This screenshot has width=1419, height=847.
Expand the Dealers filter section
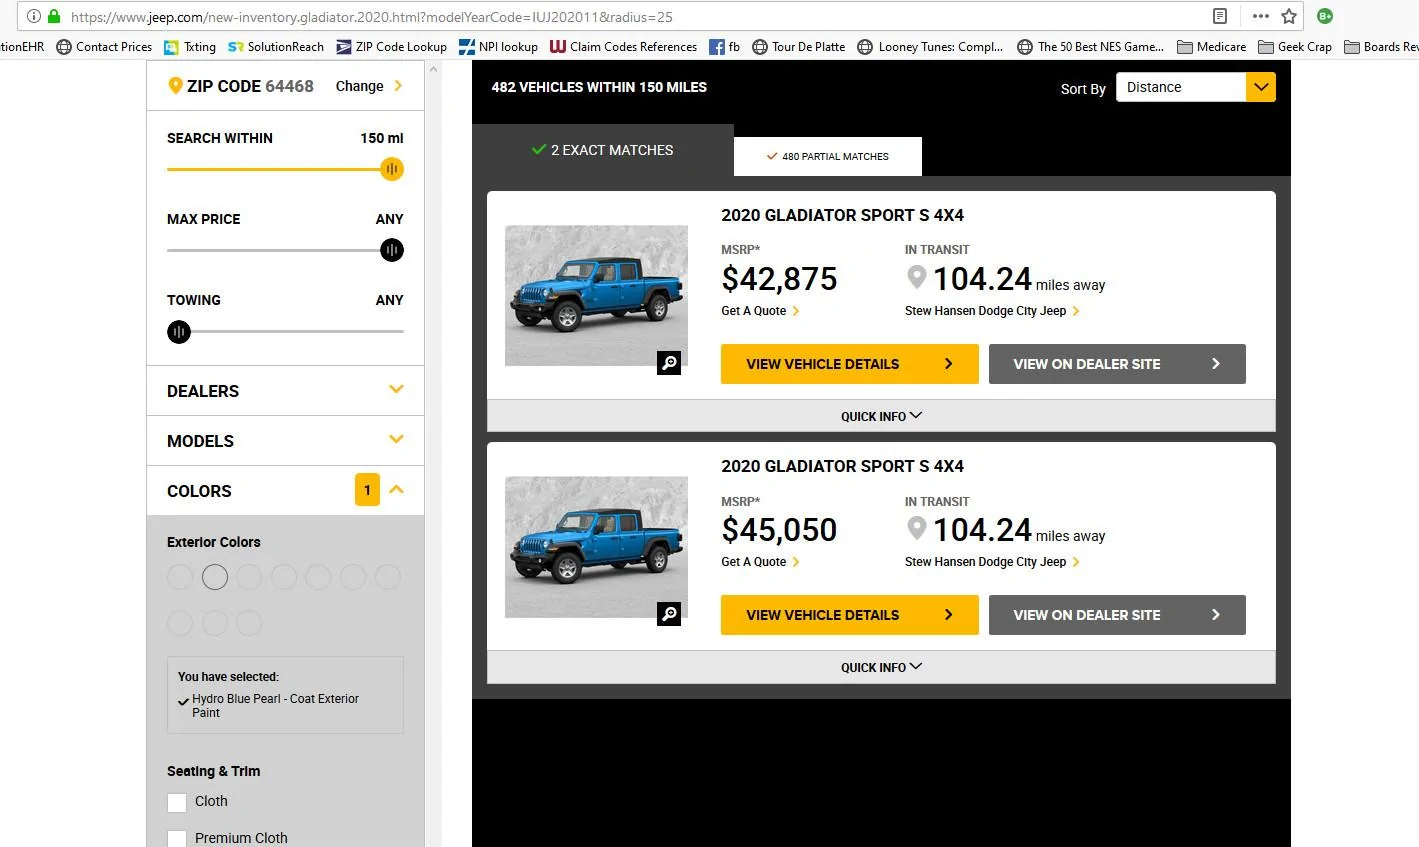[285, 390]
